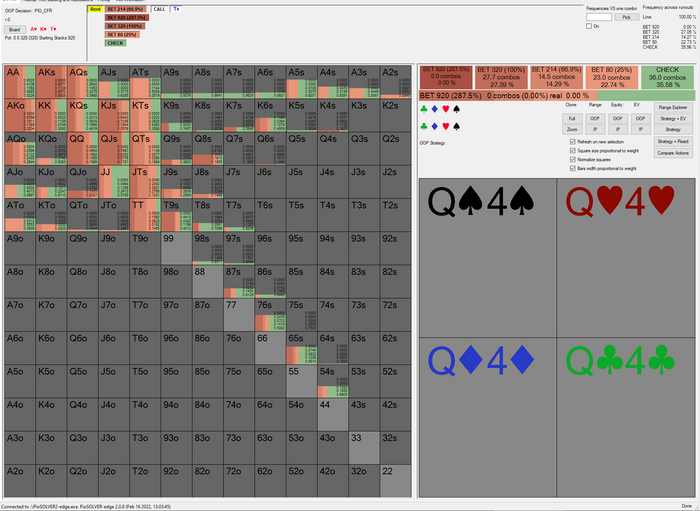
Task: Select the T9s hand cell in the matrix
Action: click(x=176, y=215)
